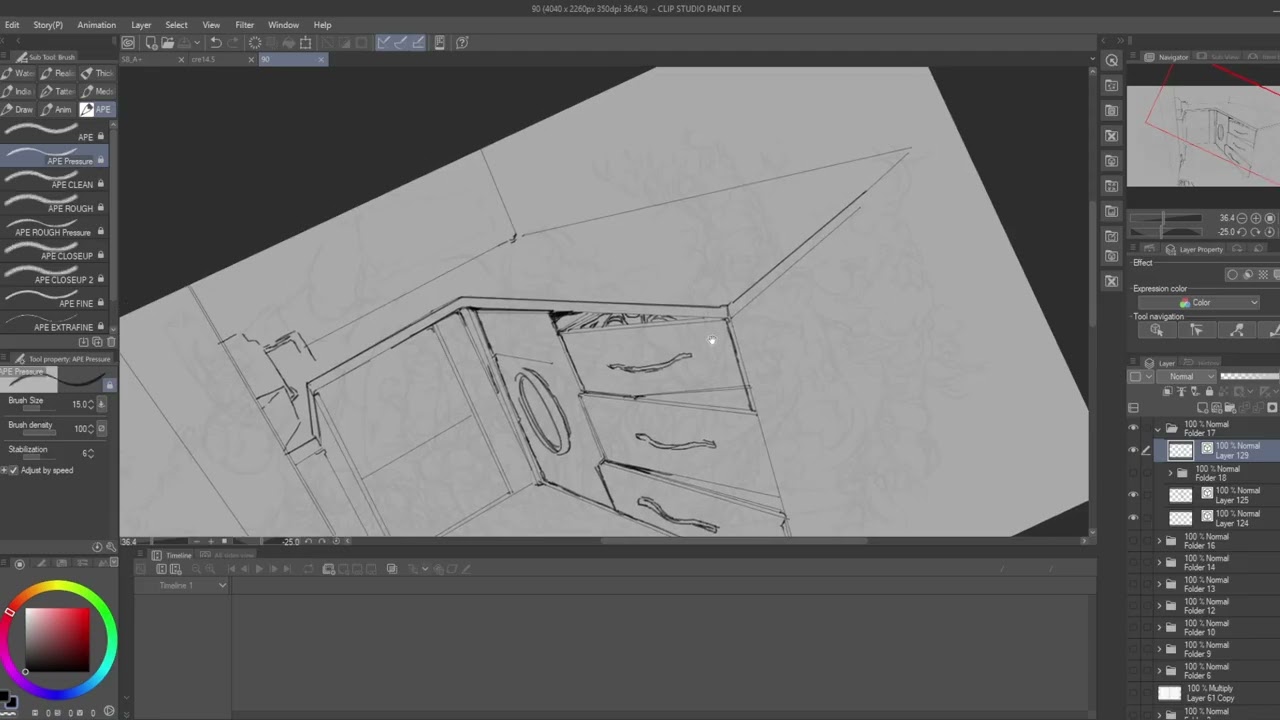Click the color wheel tab icon

19,564
